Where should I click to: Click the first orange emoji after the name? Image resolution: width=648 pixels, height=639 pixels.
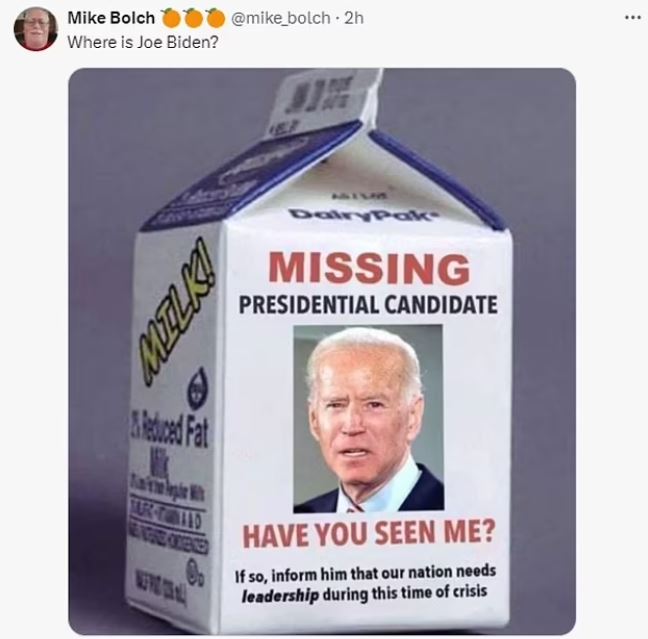[170, 18]
